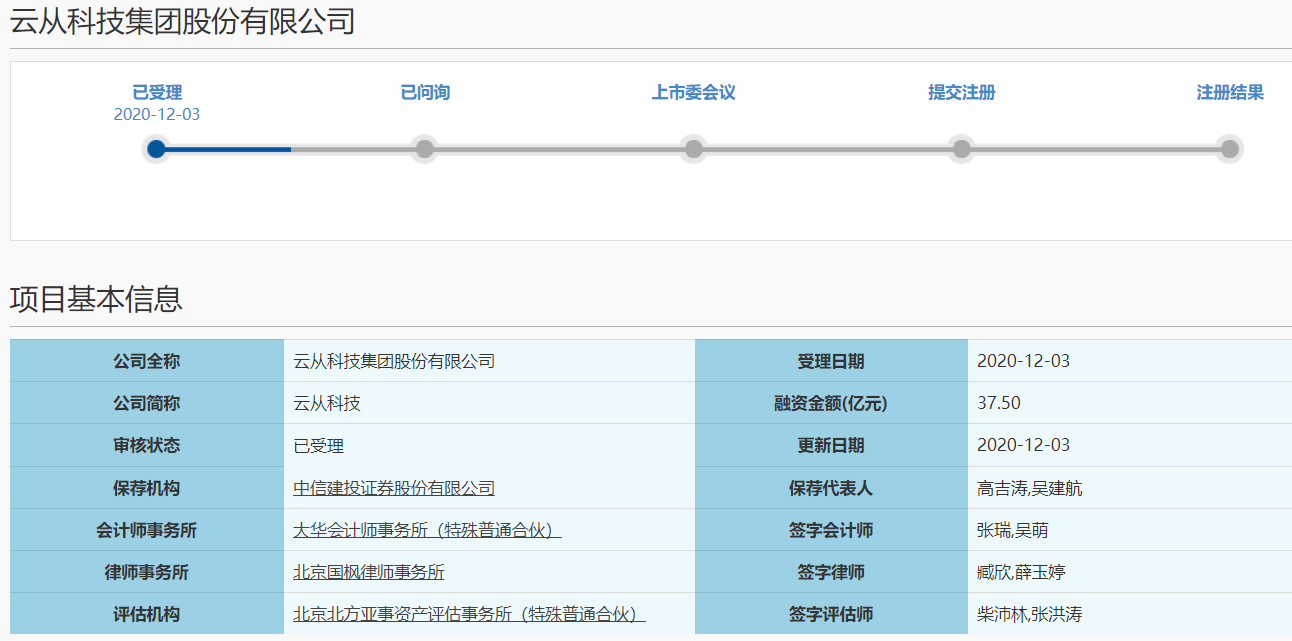Click the company full name value in the table

pos(394,361)
